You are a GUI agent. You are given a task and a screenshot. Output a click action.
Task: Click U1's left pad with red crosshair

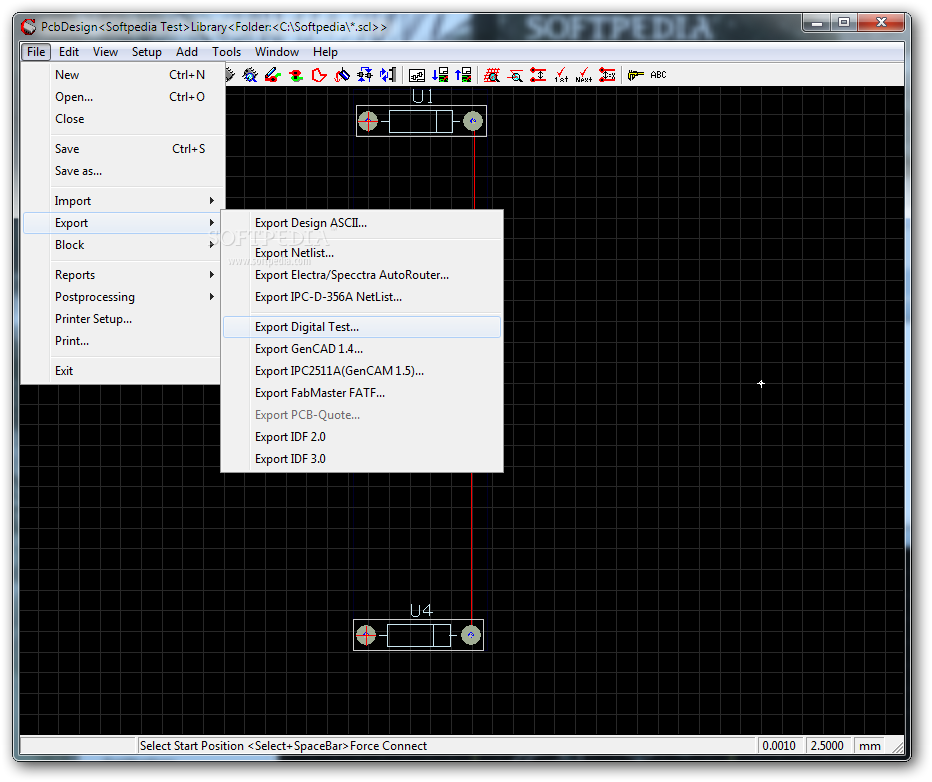coord(368,121)
